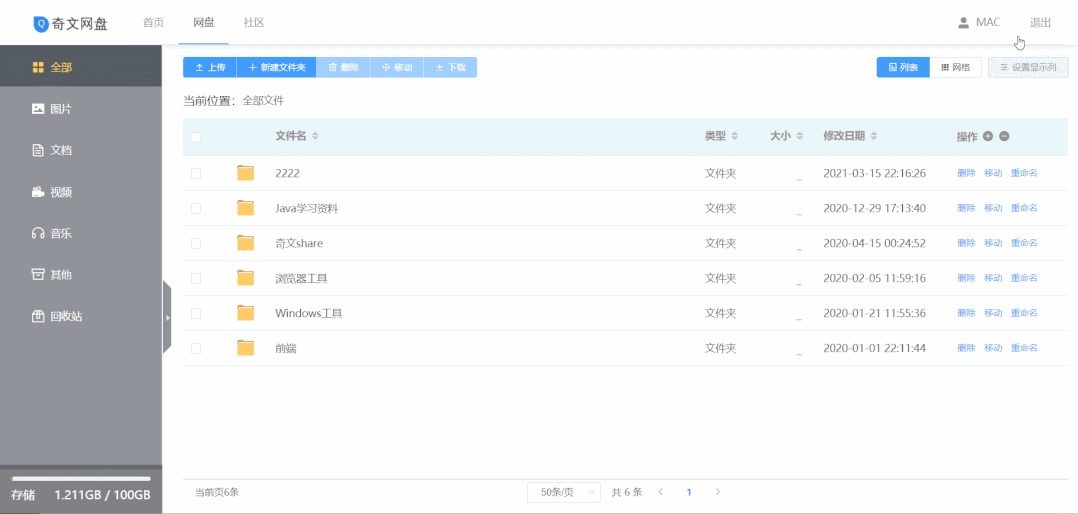Open folder icon for Windows工具
The height and width of the screenshot is (514, 1078).
pyautogui.click(x=245, y=313)
